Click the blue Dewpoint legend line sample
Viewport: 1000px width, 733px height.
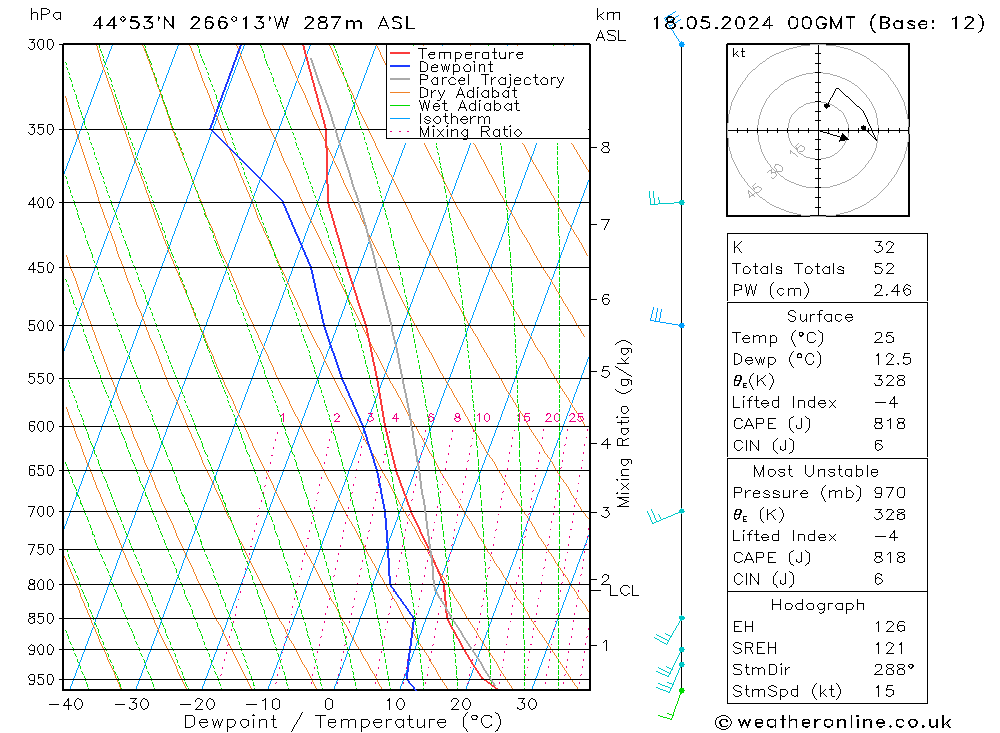point(400,66)
